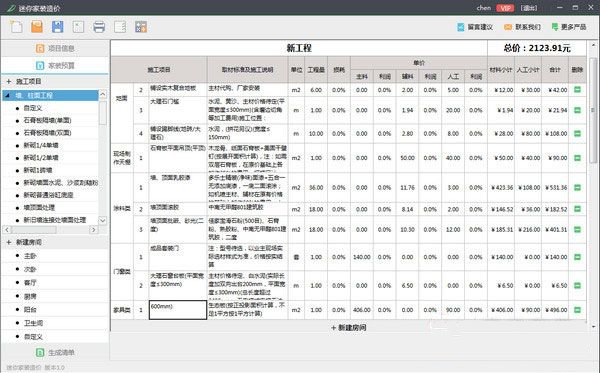Open the 项目信息 tab
Viewport: 600px width, 373px height.
point(55,49)
